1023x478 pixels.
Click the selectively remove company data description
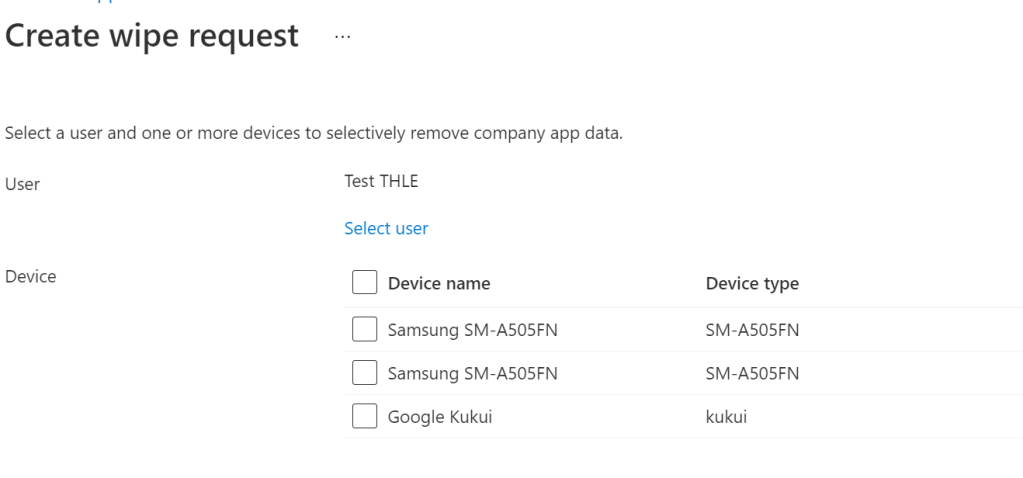314,133
